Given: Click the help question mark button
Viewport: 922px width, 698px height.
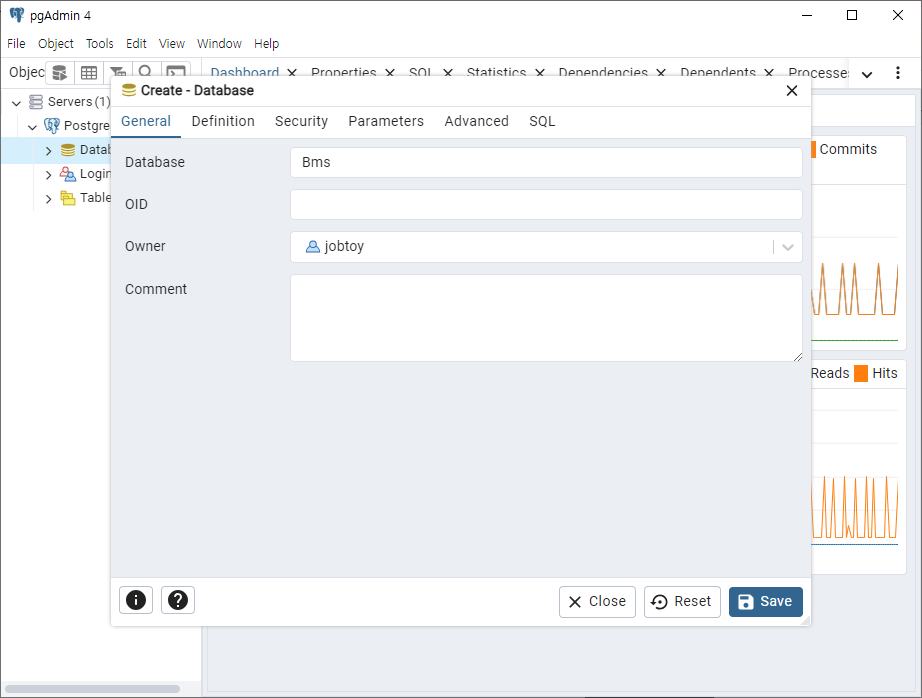Looking at the screenshot, I should pos(178,600).
